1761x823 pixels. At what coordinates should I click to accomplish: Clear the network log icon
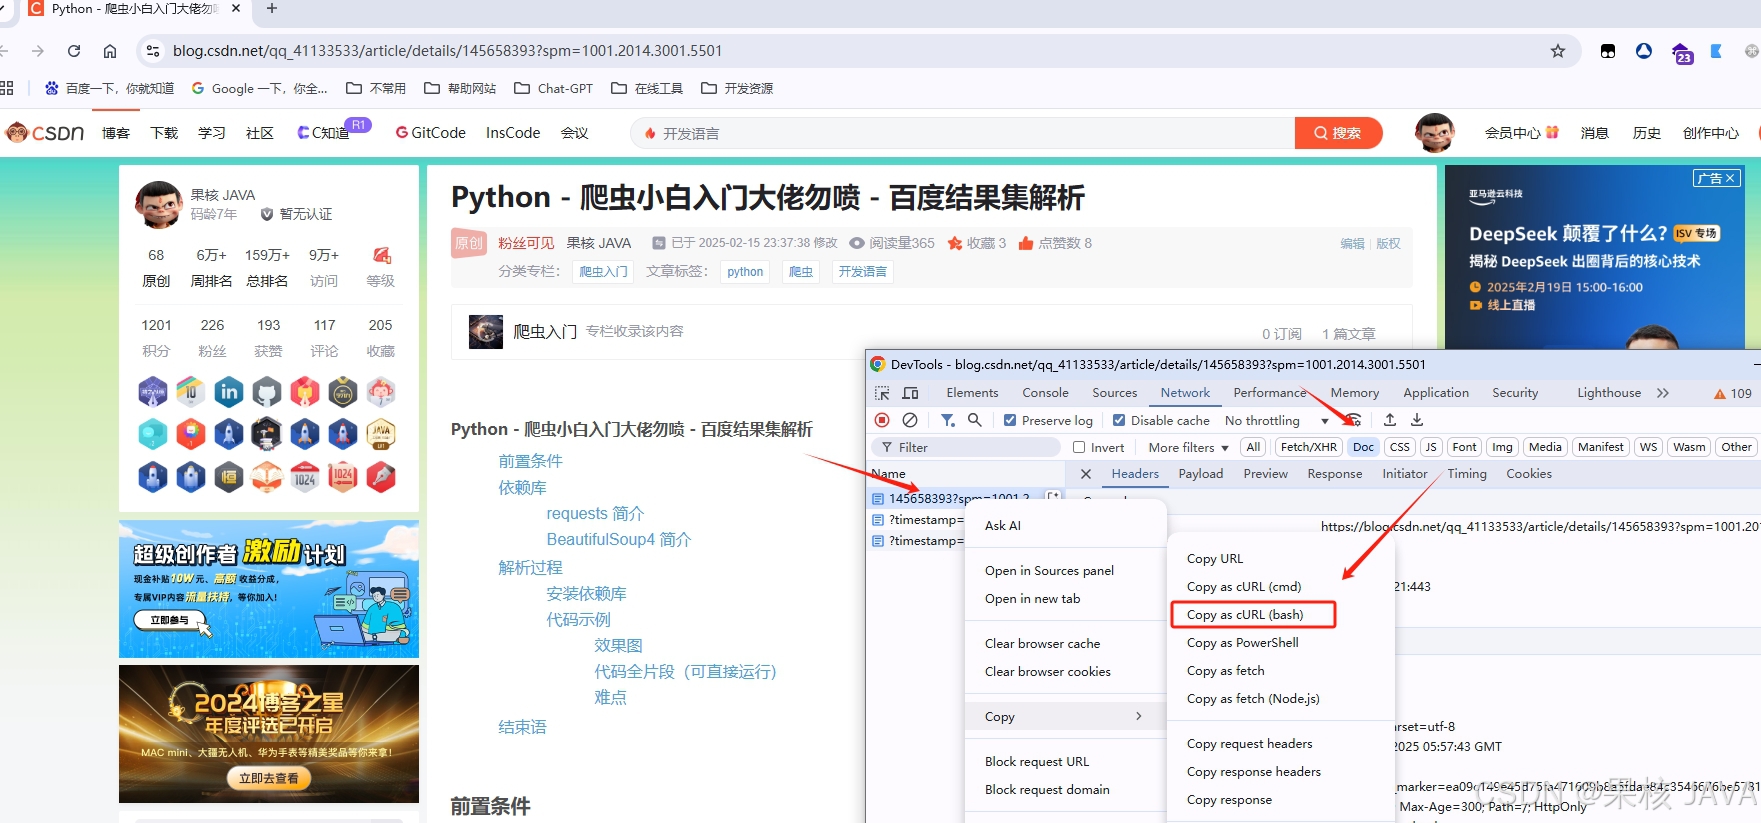910,420
